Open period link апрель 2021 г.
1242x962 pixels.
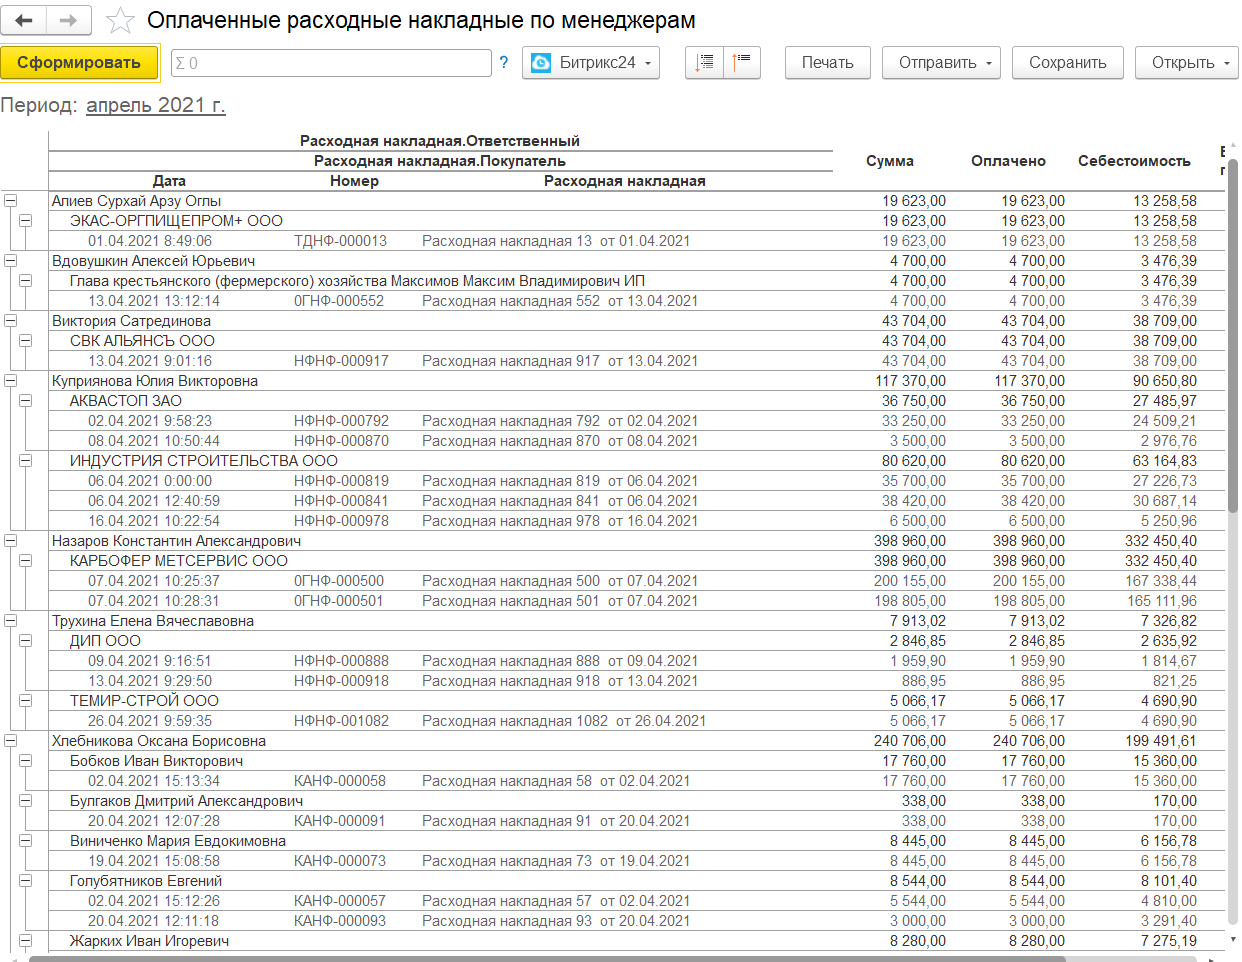(155, 105)
